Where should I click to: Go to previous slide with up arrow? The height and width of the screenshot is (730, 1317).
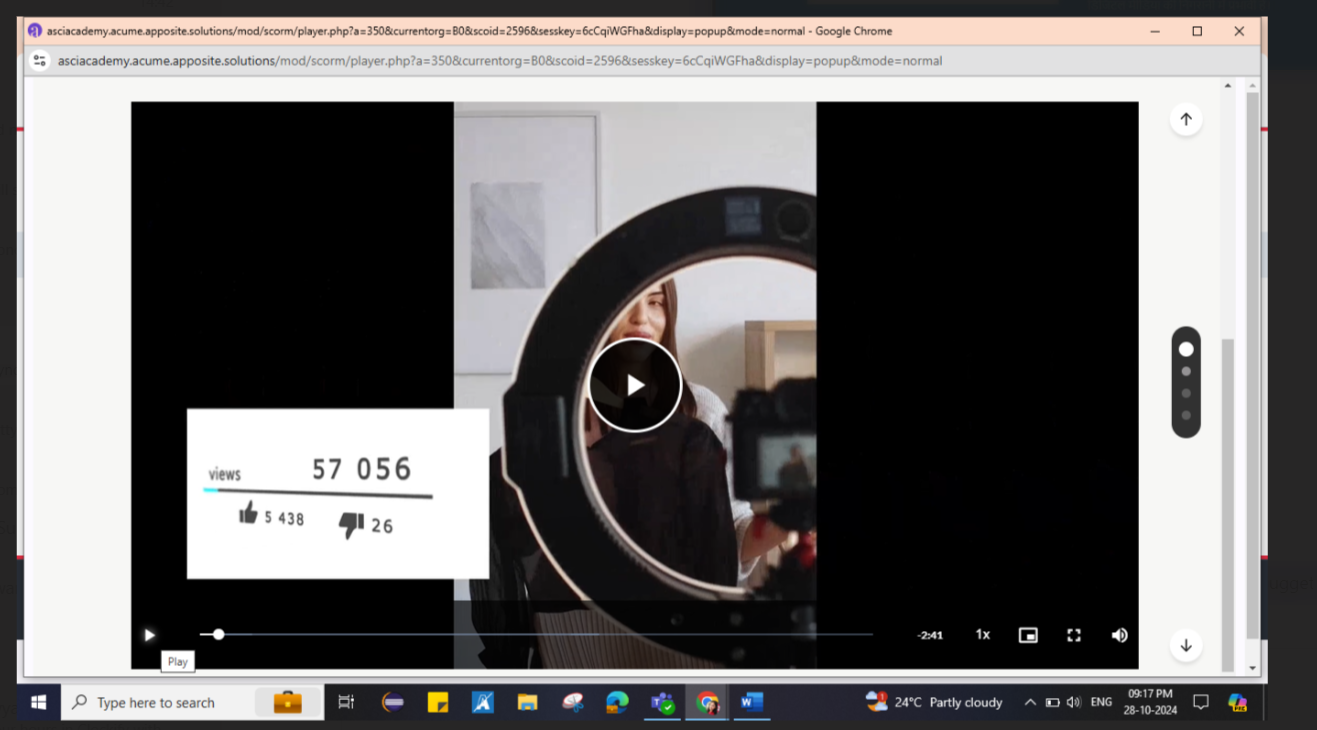pyautogui.click(x=1186, y=119)
